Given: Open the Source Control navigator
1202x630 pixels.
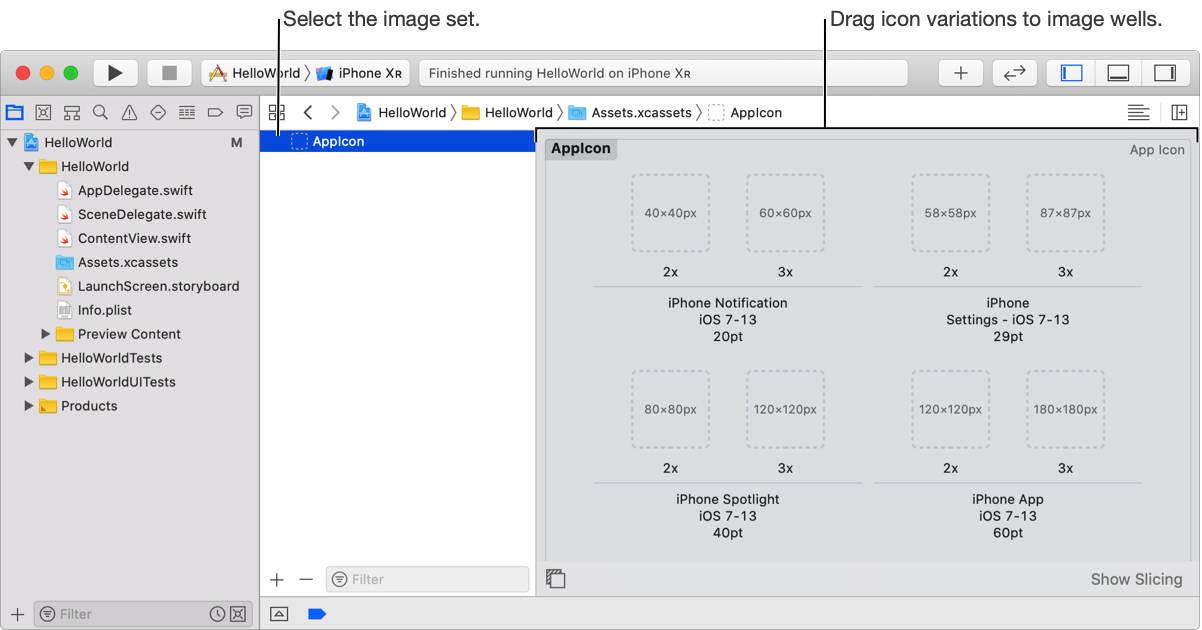Looking at the screenshot, I should pos(43,112).
